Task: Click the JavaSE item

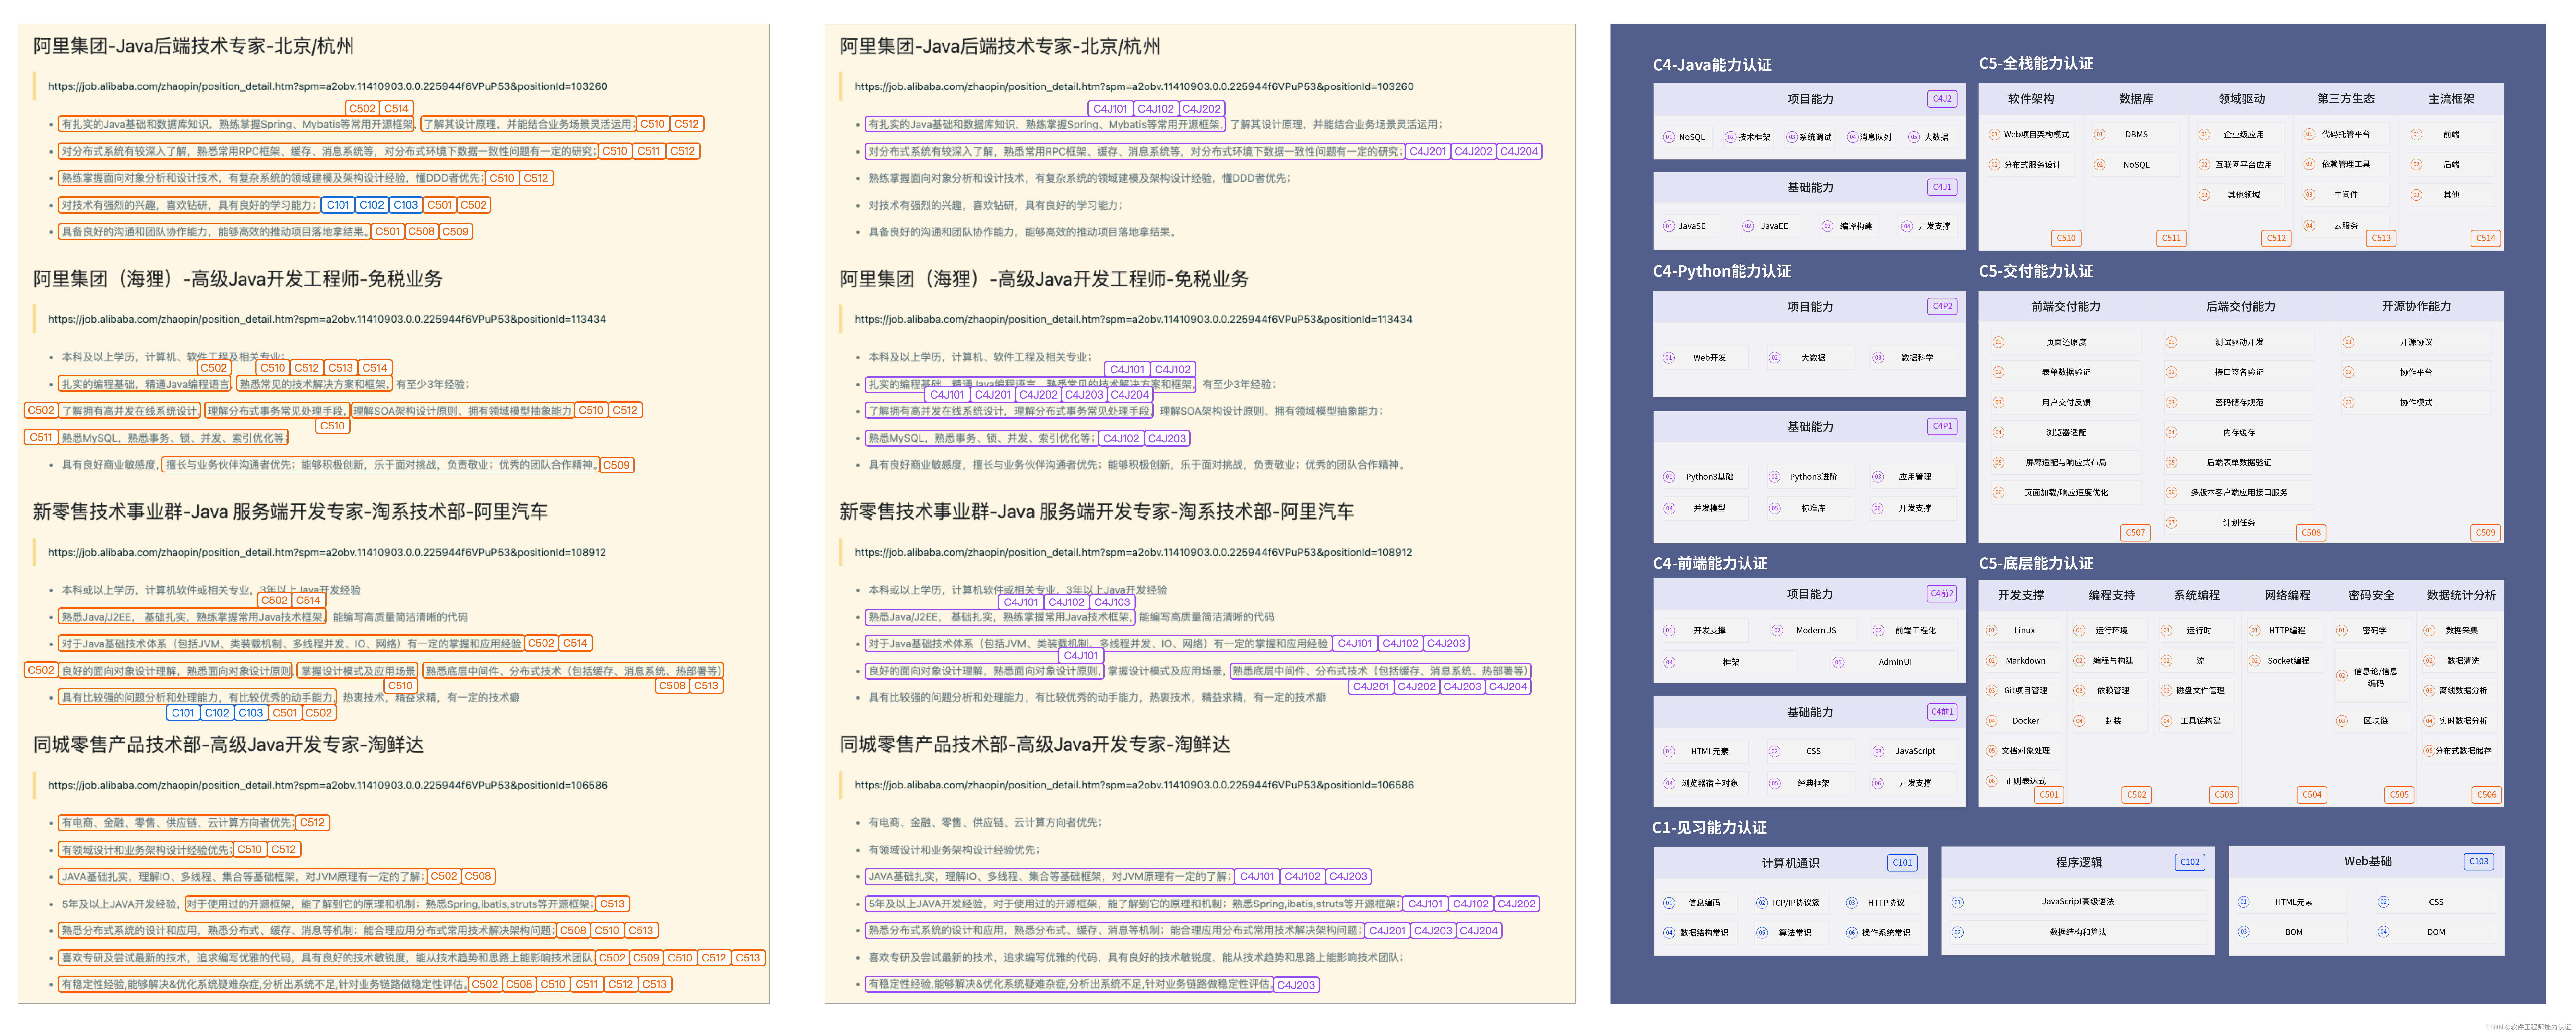Action: coord(1691,226)
